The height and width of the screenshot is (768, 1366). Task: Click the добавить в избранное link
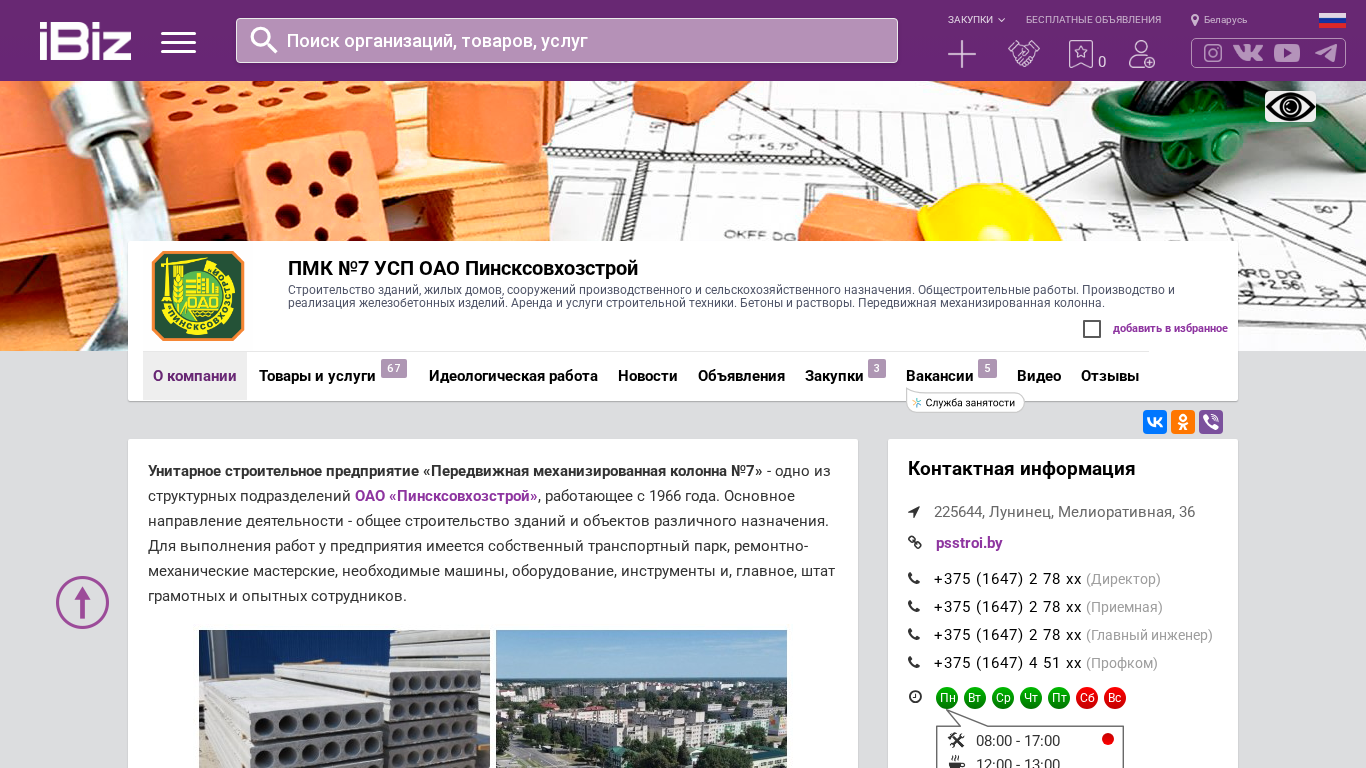(x=1170, y=329)
